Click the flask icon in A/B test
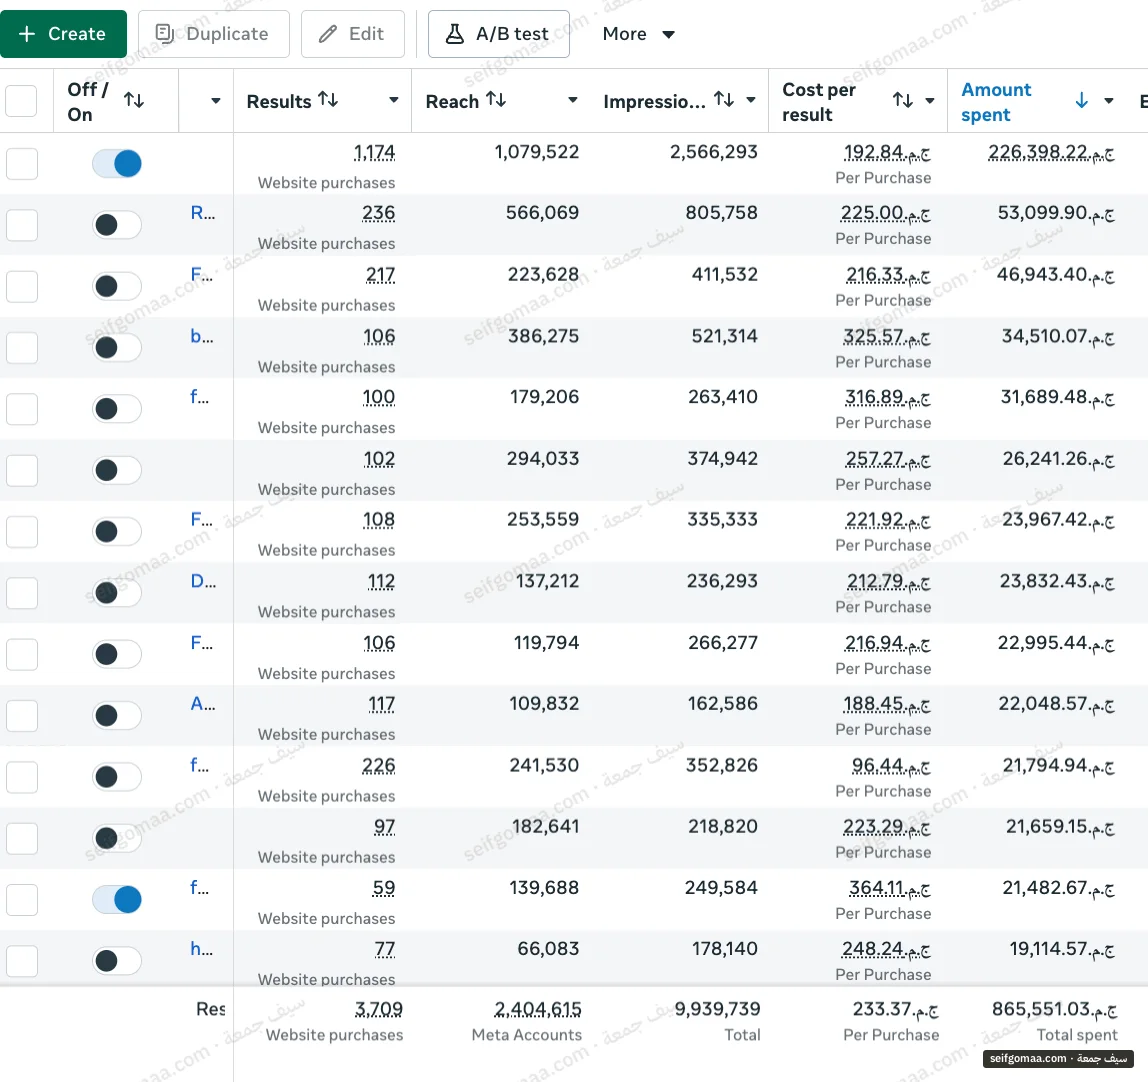The height and width of the screenshot is (1082, 1148). [x=455, y=34]
